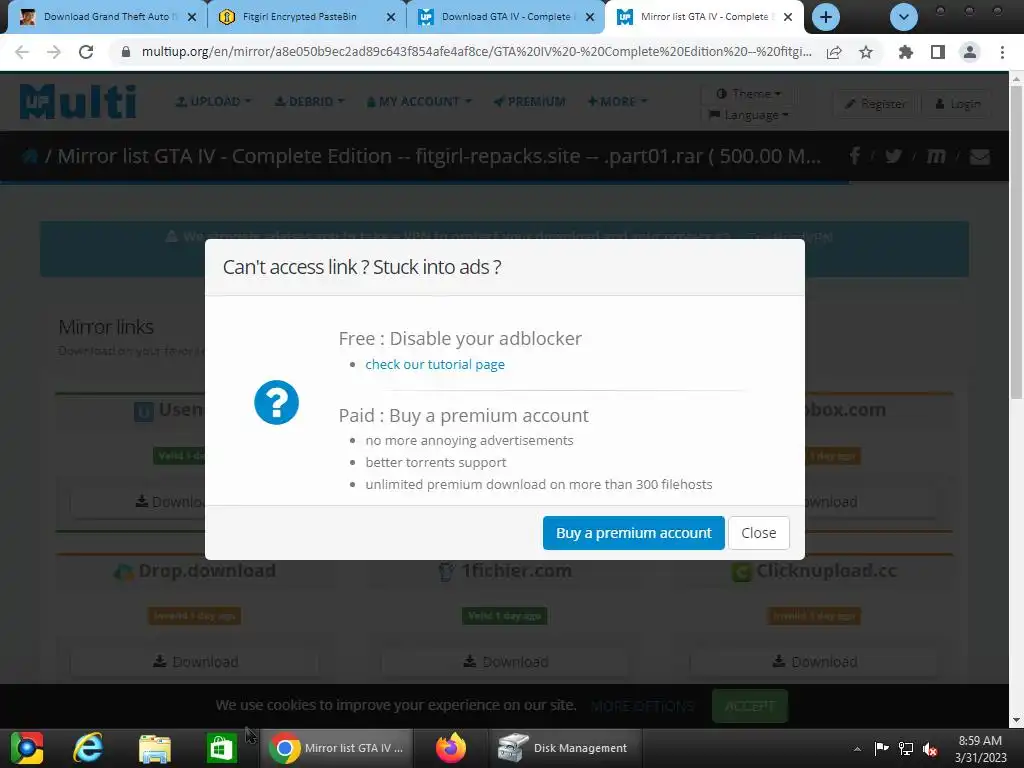Click the muted volume tray icon
The width and height of the screenshot is (1024, 768).
point(930,749)
